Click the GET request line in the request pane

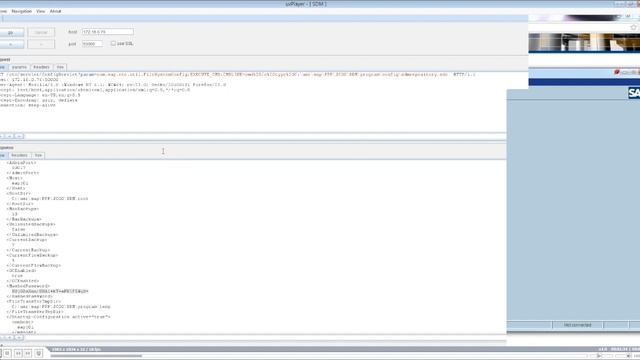(x=238, y=75)
